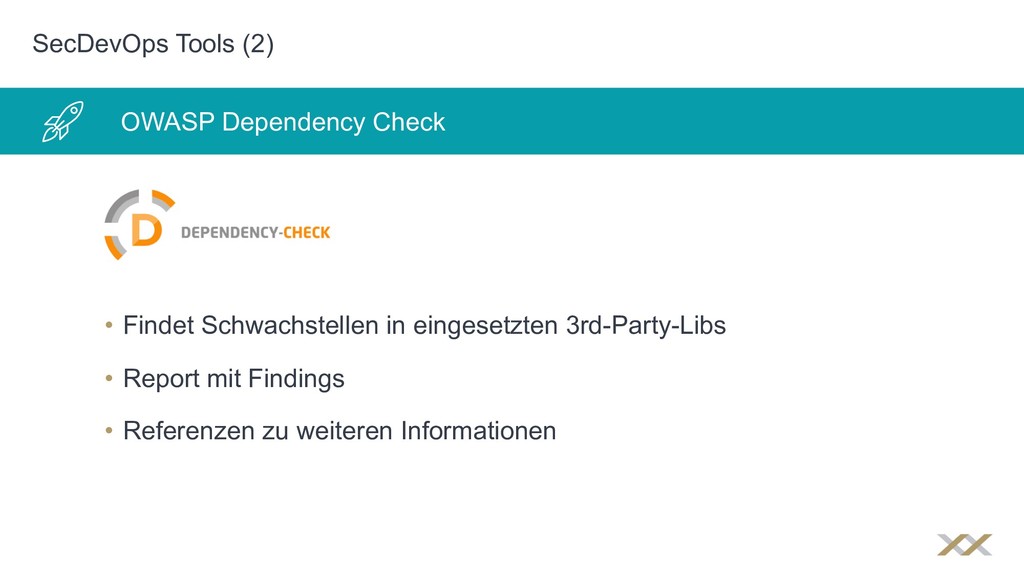The height and width of the screenshot is (576, 1024).
Task: Click the word Findings in second bullet
Action: coord(296,379)
